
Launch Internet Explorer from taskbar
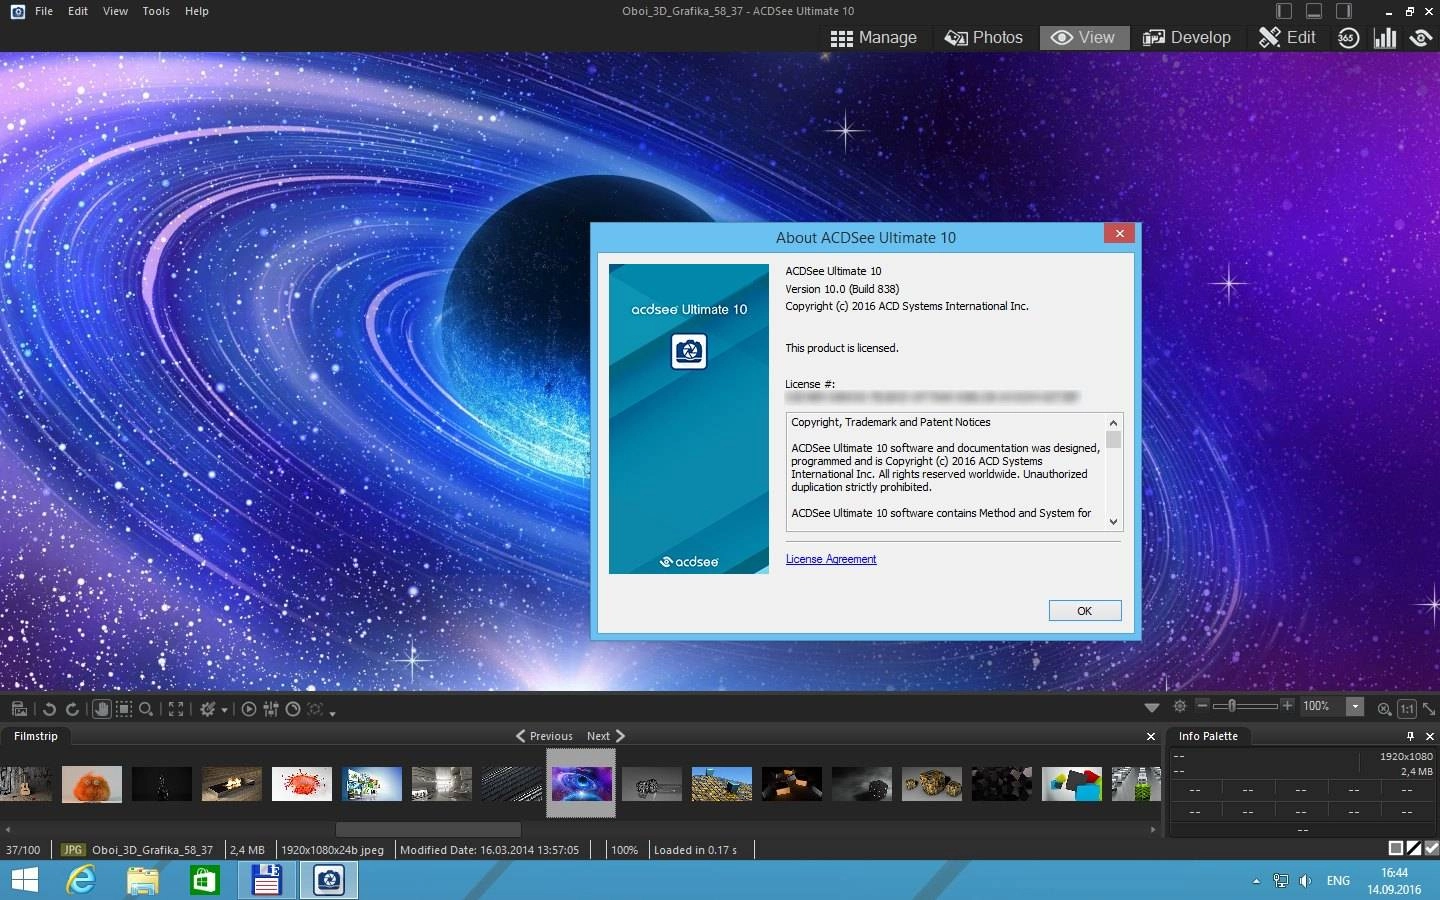click(x=80, y=881)
